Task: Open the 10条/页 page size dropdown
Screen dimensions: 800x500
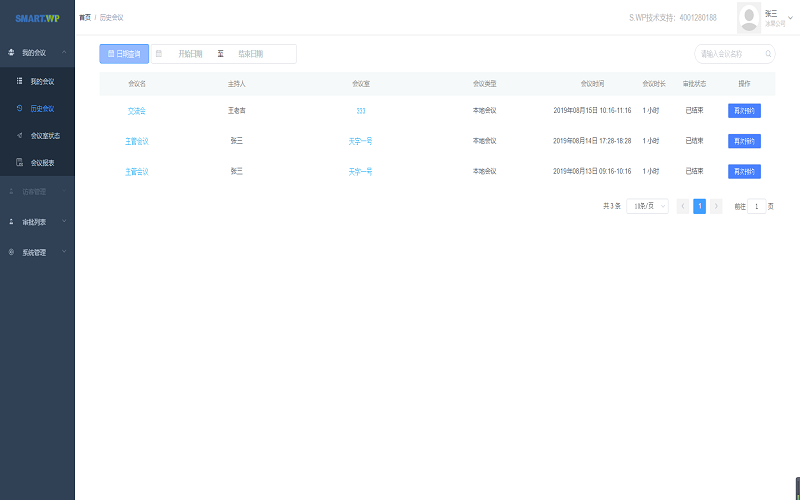Action: (647, 206)
